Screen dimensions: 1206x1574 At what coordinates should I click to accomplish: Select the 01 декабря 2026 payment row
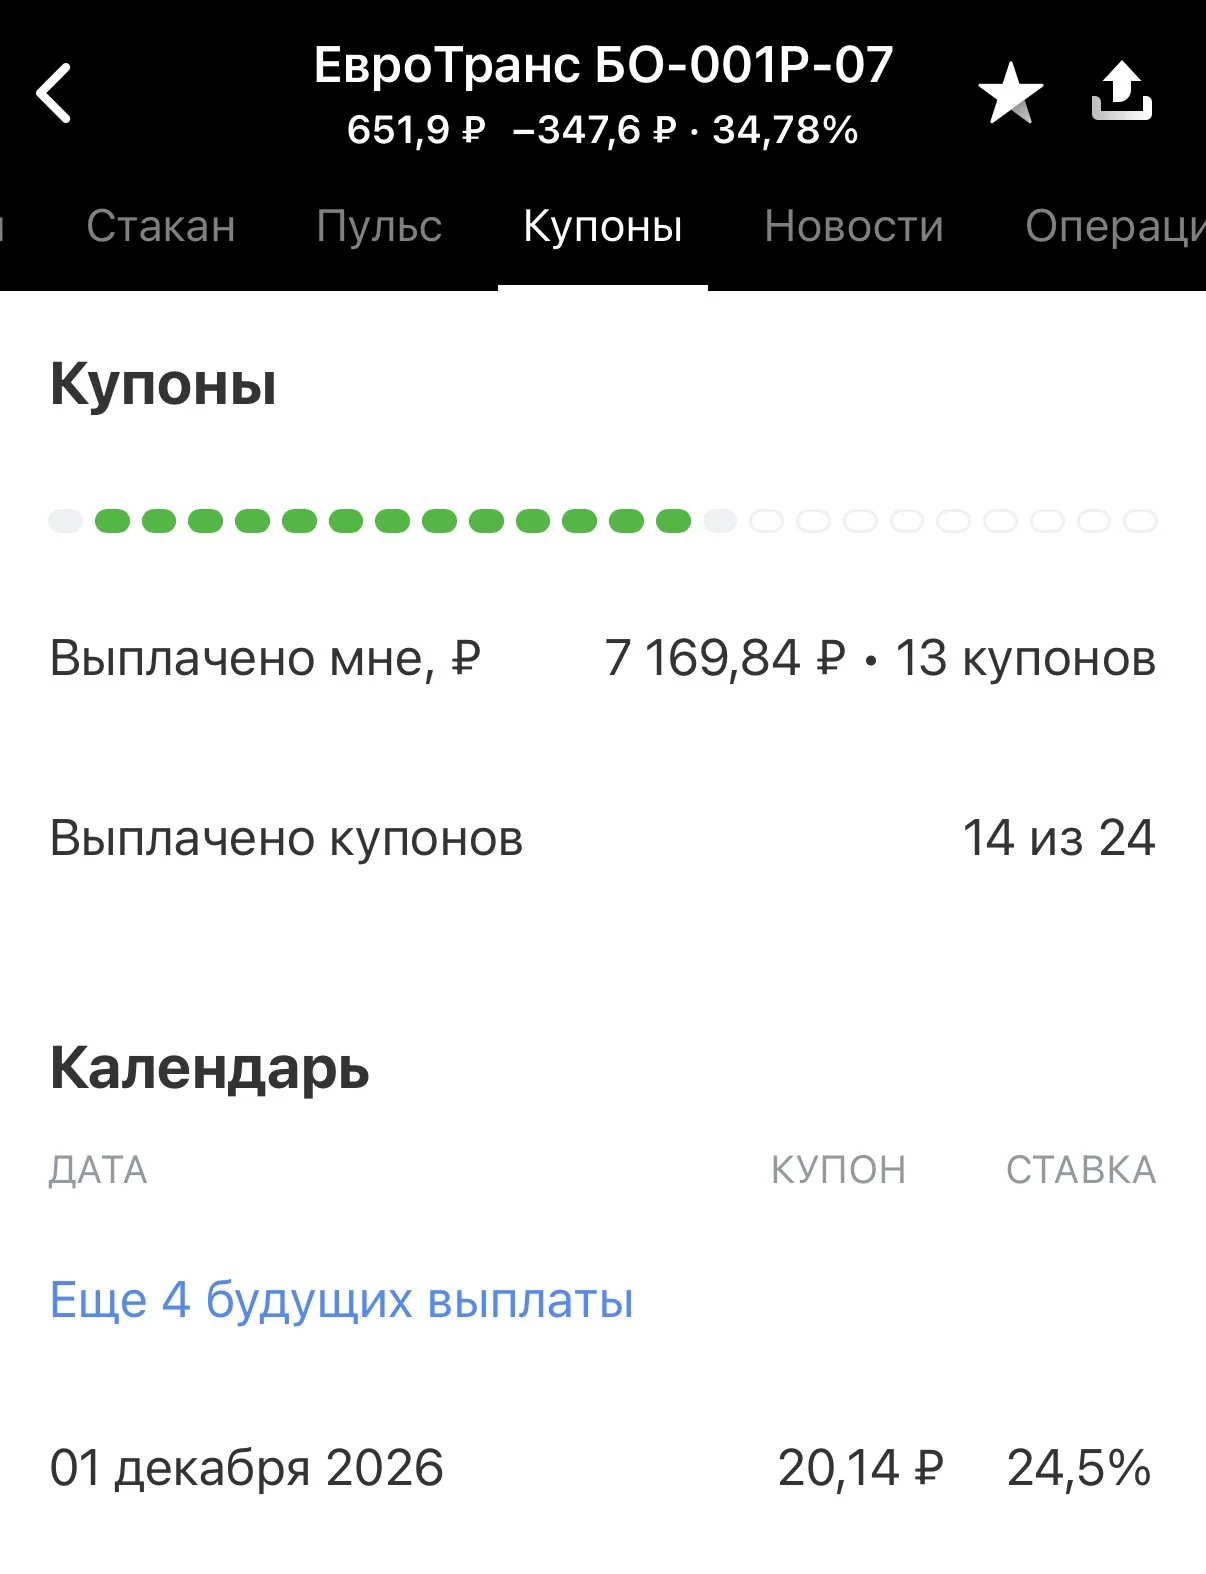603,1468
